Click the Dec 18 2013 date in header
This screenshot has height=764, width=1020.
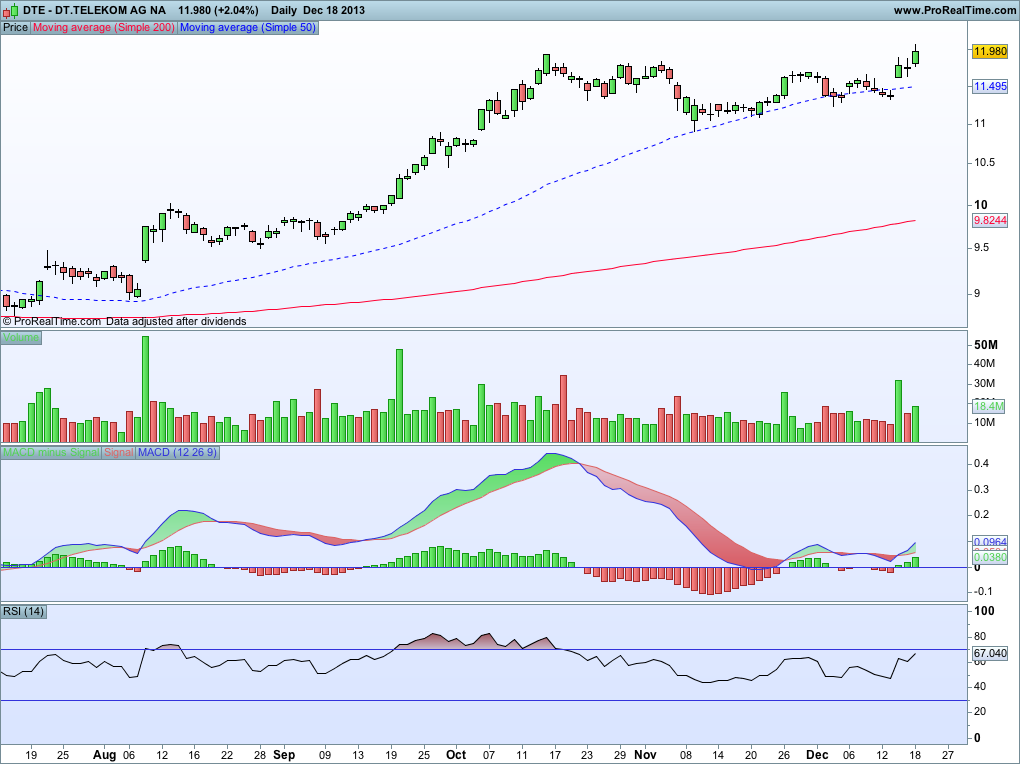coord(334,10)
